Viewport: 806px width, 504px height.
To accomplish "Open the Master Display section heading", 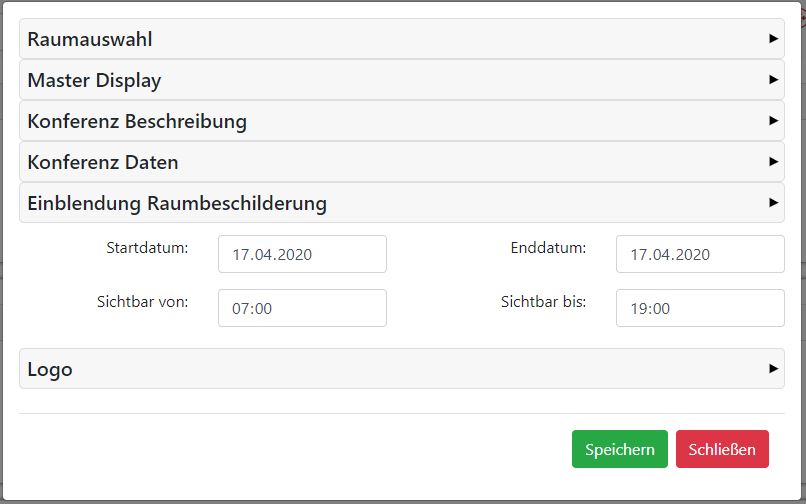I will (94, 81).
